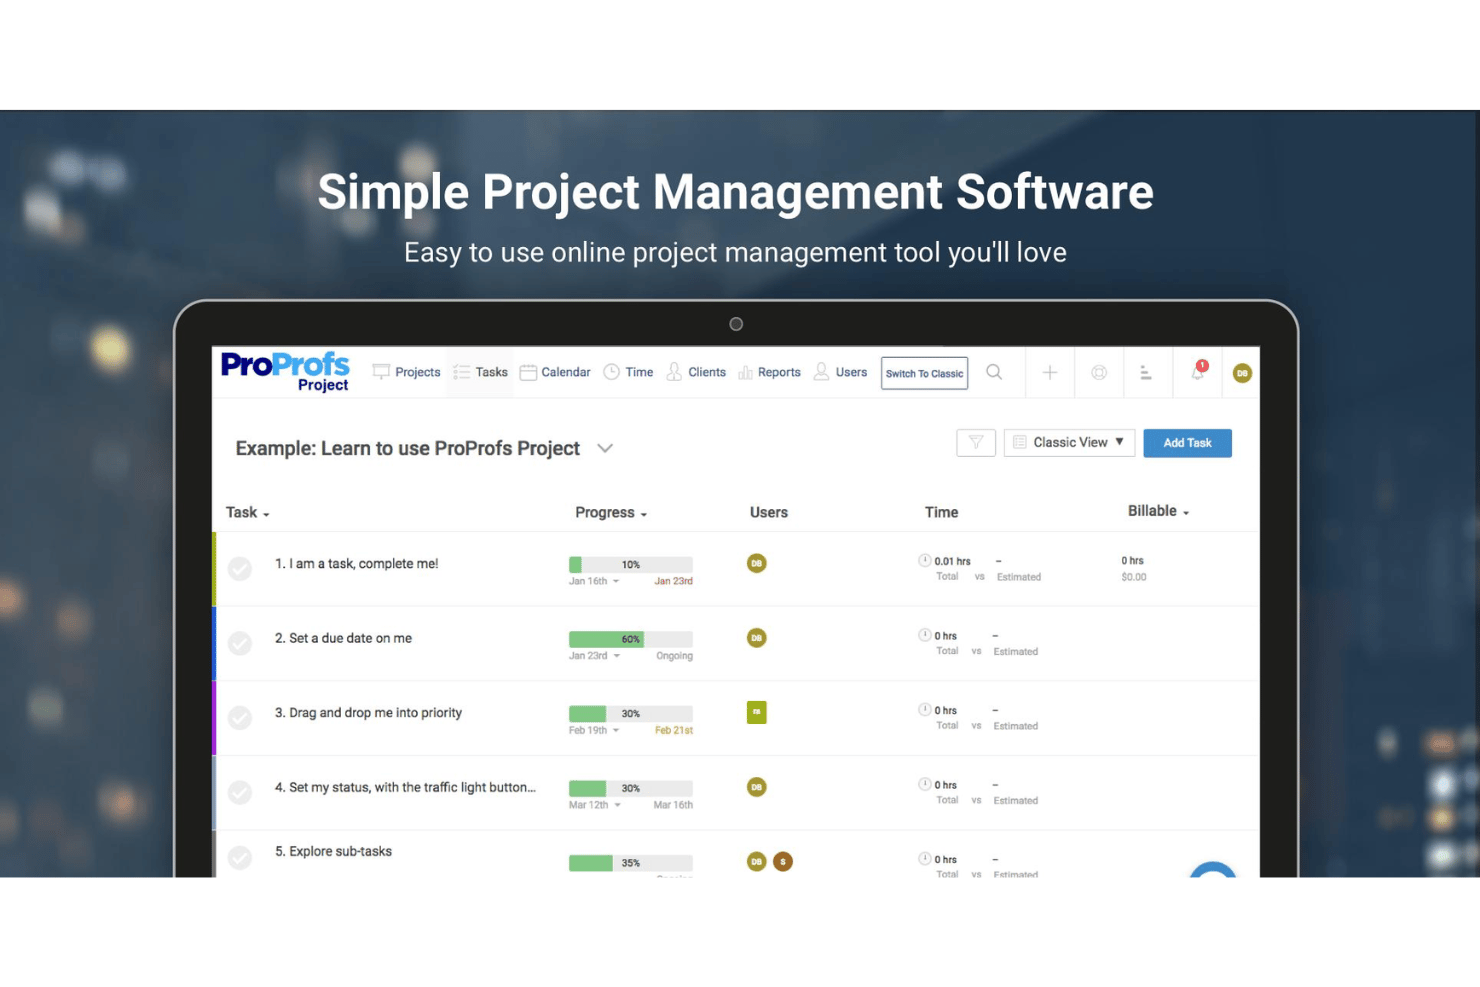Viewport: 1480px width, 987px height.
Task: Open task '3. Drag and drop me into priority'
Action: point(368,713)
